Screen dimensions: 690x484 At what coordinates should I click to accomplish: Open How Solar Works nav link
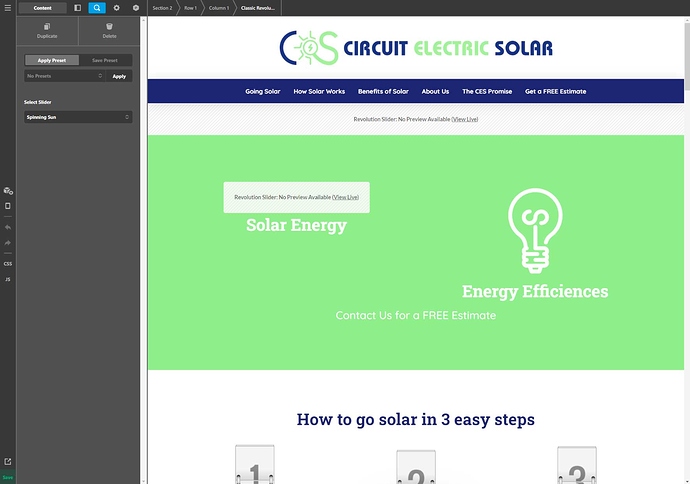tap(319, 92)
